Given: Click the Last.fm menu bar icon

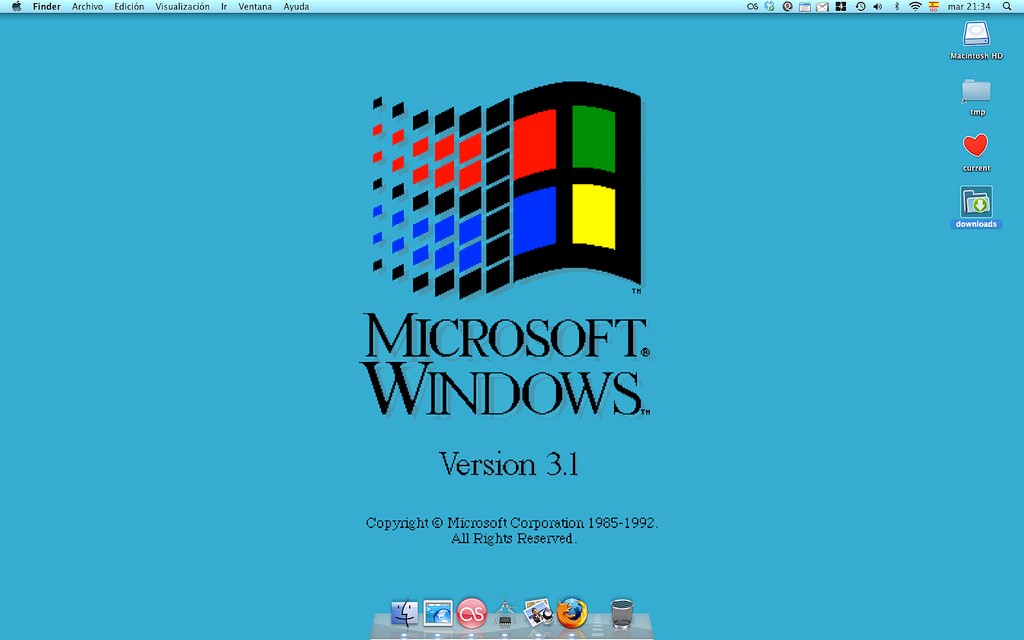Looking at the screenshot, I should [752, 7].
